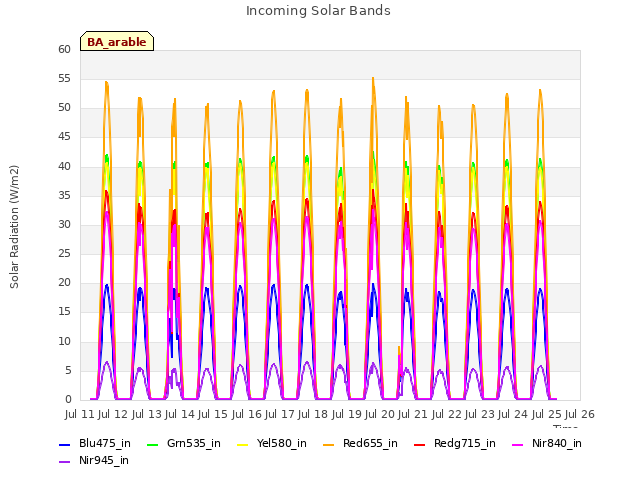Click the 10 y-axis tick label

[x=64, y=341]
